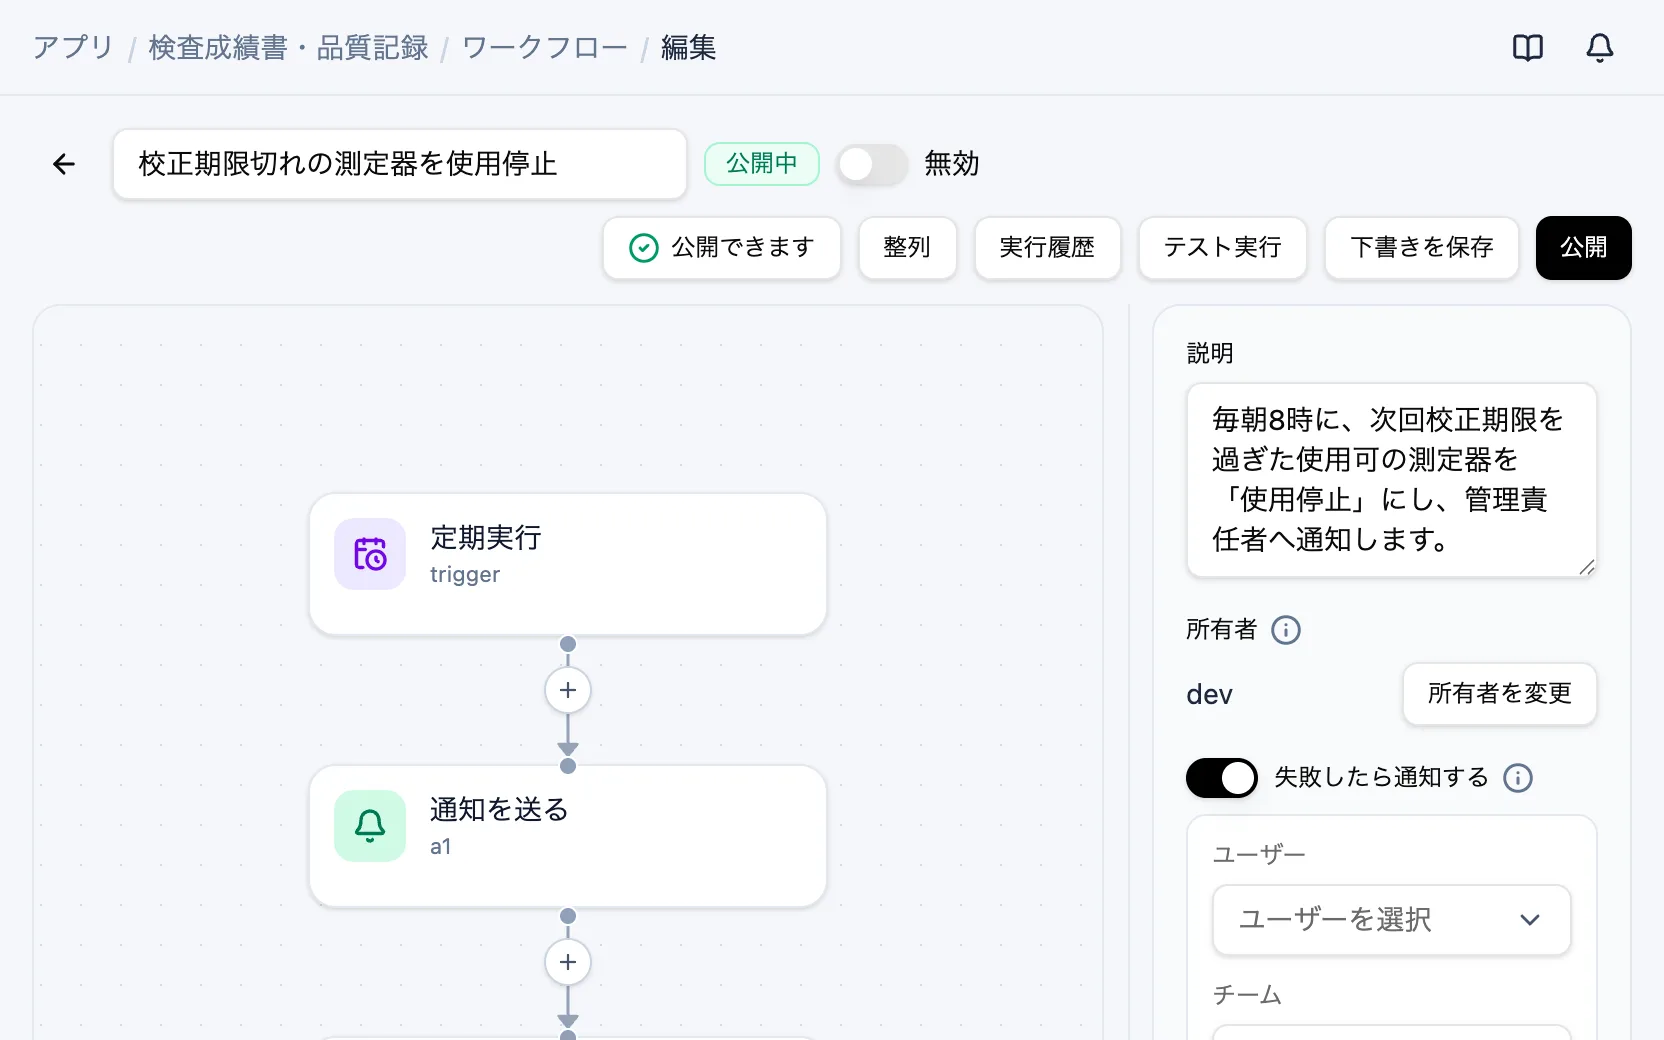The height and width of the screenshot is (1040, 1664).
Task: Run テスト実行
Action: tap(1223, 248)
